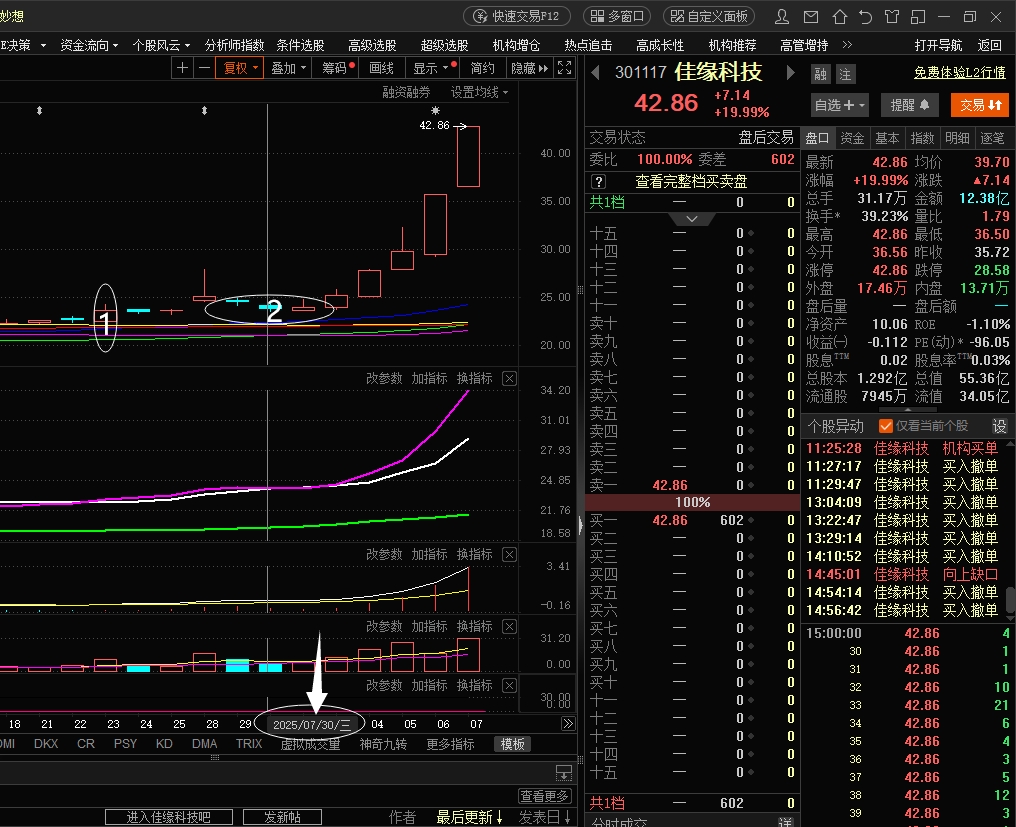Click 打开导航 in the menu bar
This screenshot has width=1016, height=827.
pyautogui.click(x=938, y=45)
